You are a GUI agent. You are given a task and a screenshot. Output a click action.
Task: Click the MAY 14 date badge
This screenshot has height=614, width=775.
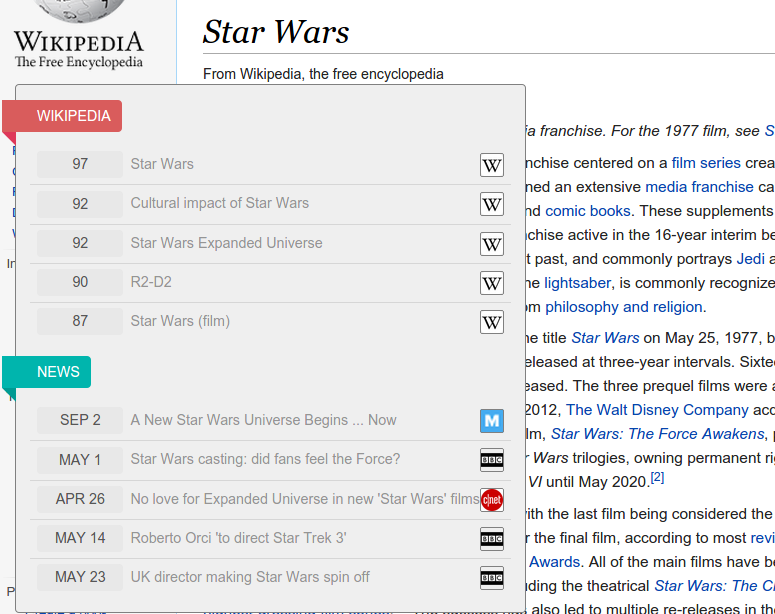[80, 538]
